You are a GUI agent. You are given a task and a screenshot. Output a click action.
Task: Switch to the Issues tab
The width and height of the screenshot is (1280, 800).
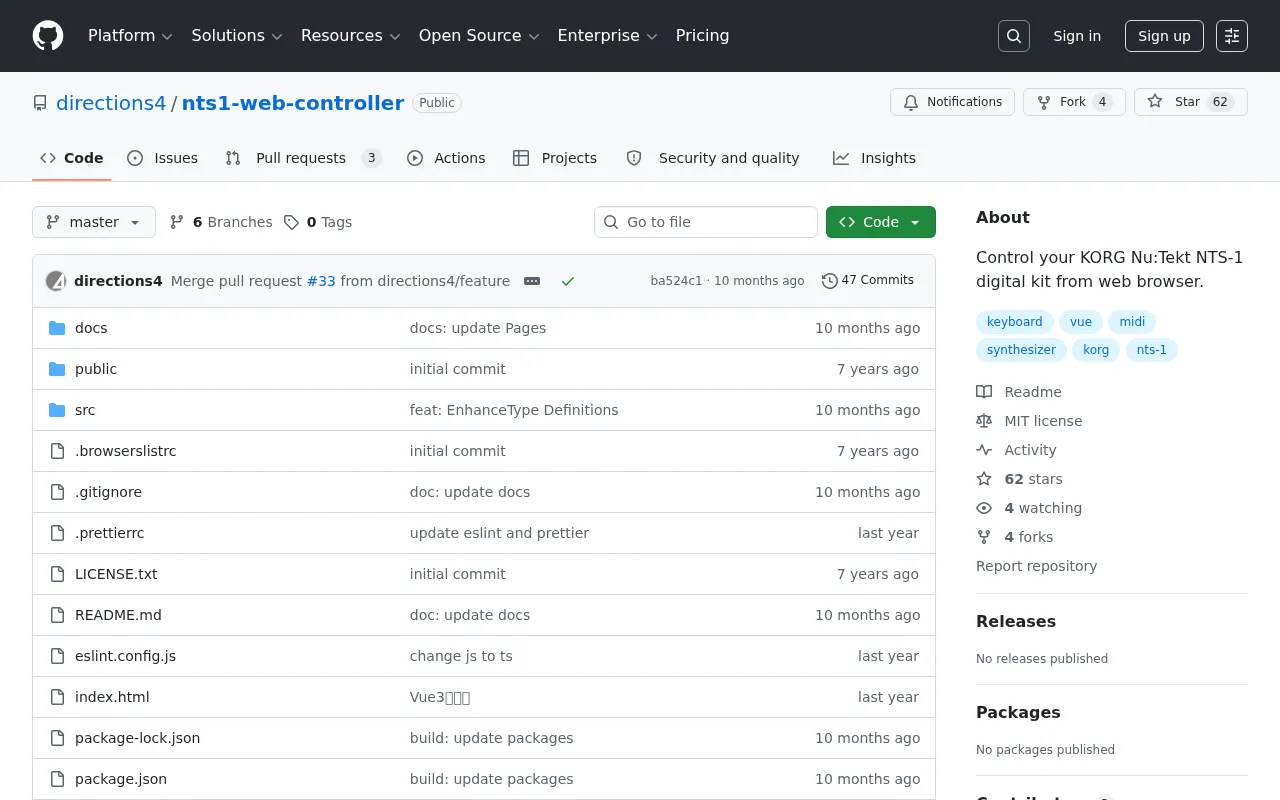pyautogui.click(x=163, y=158)
